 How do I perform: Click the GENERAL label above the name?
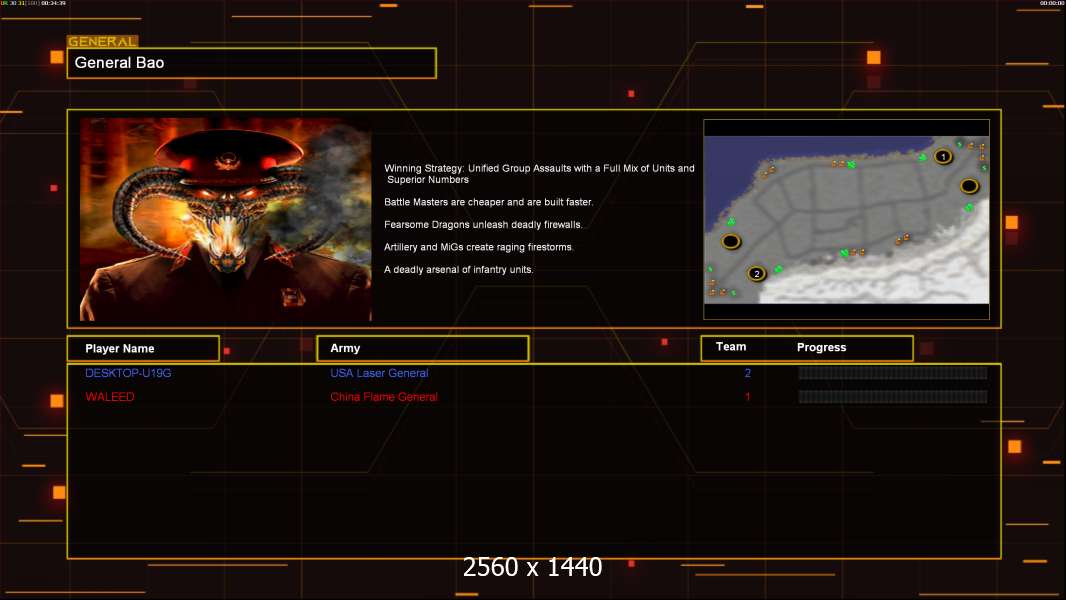click(x=102, y=41)
